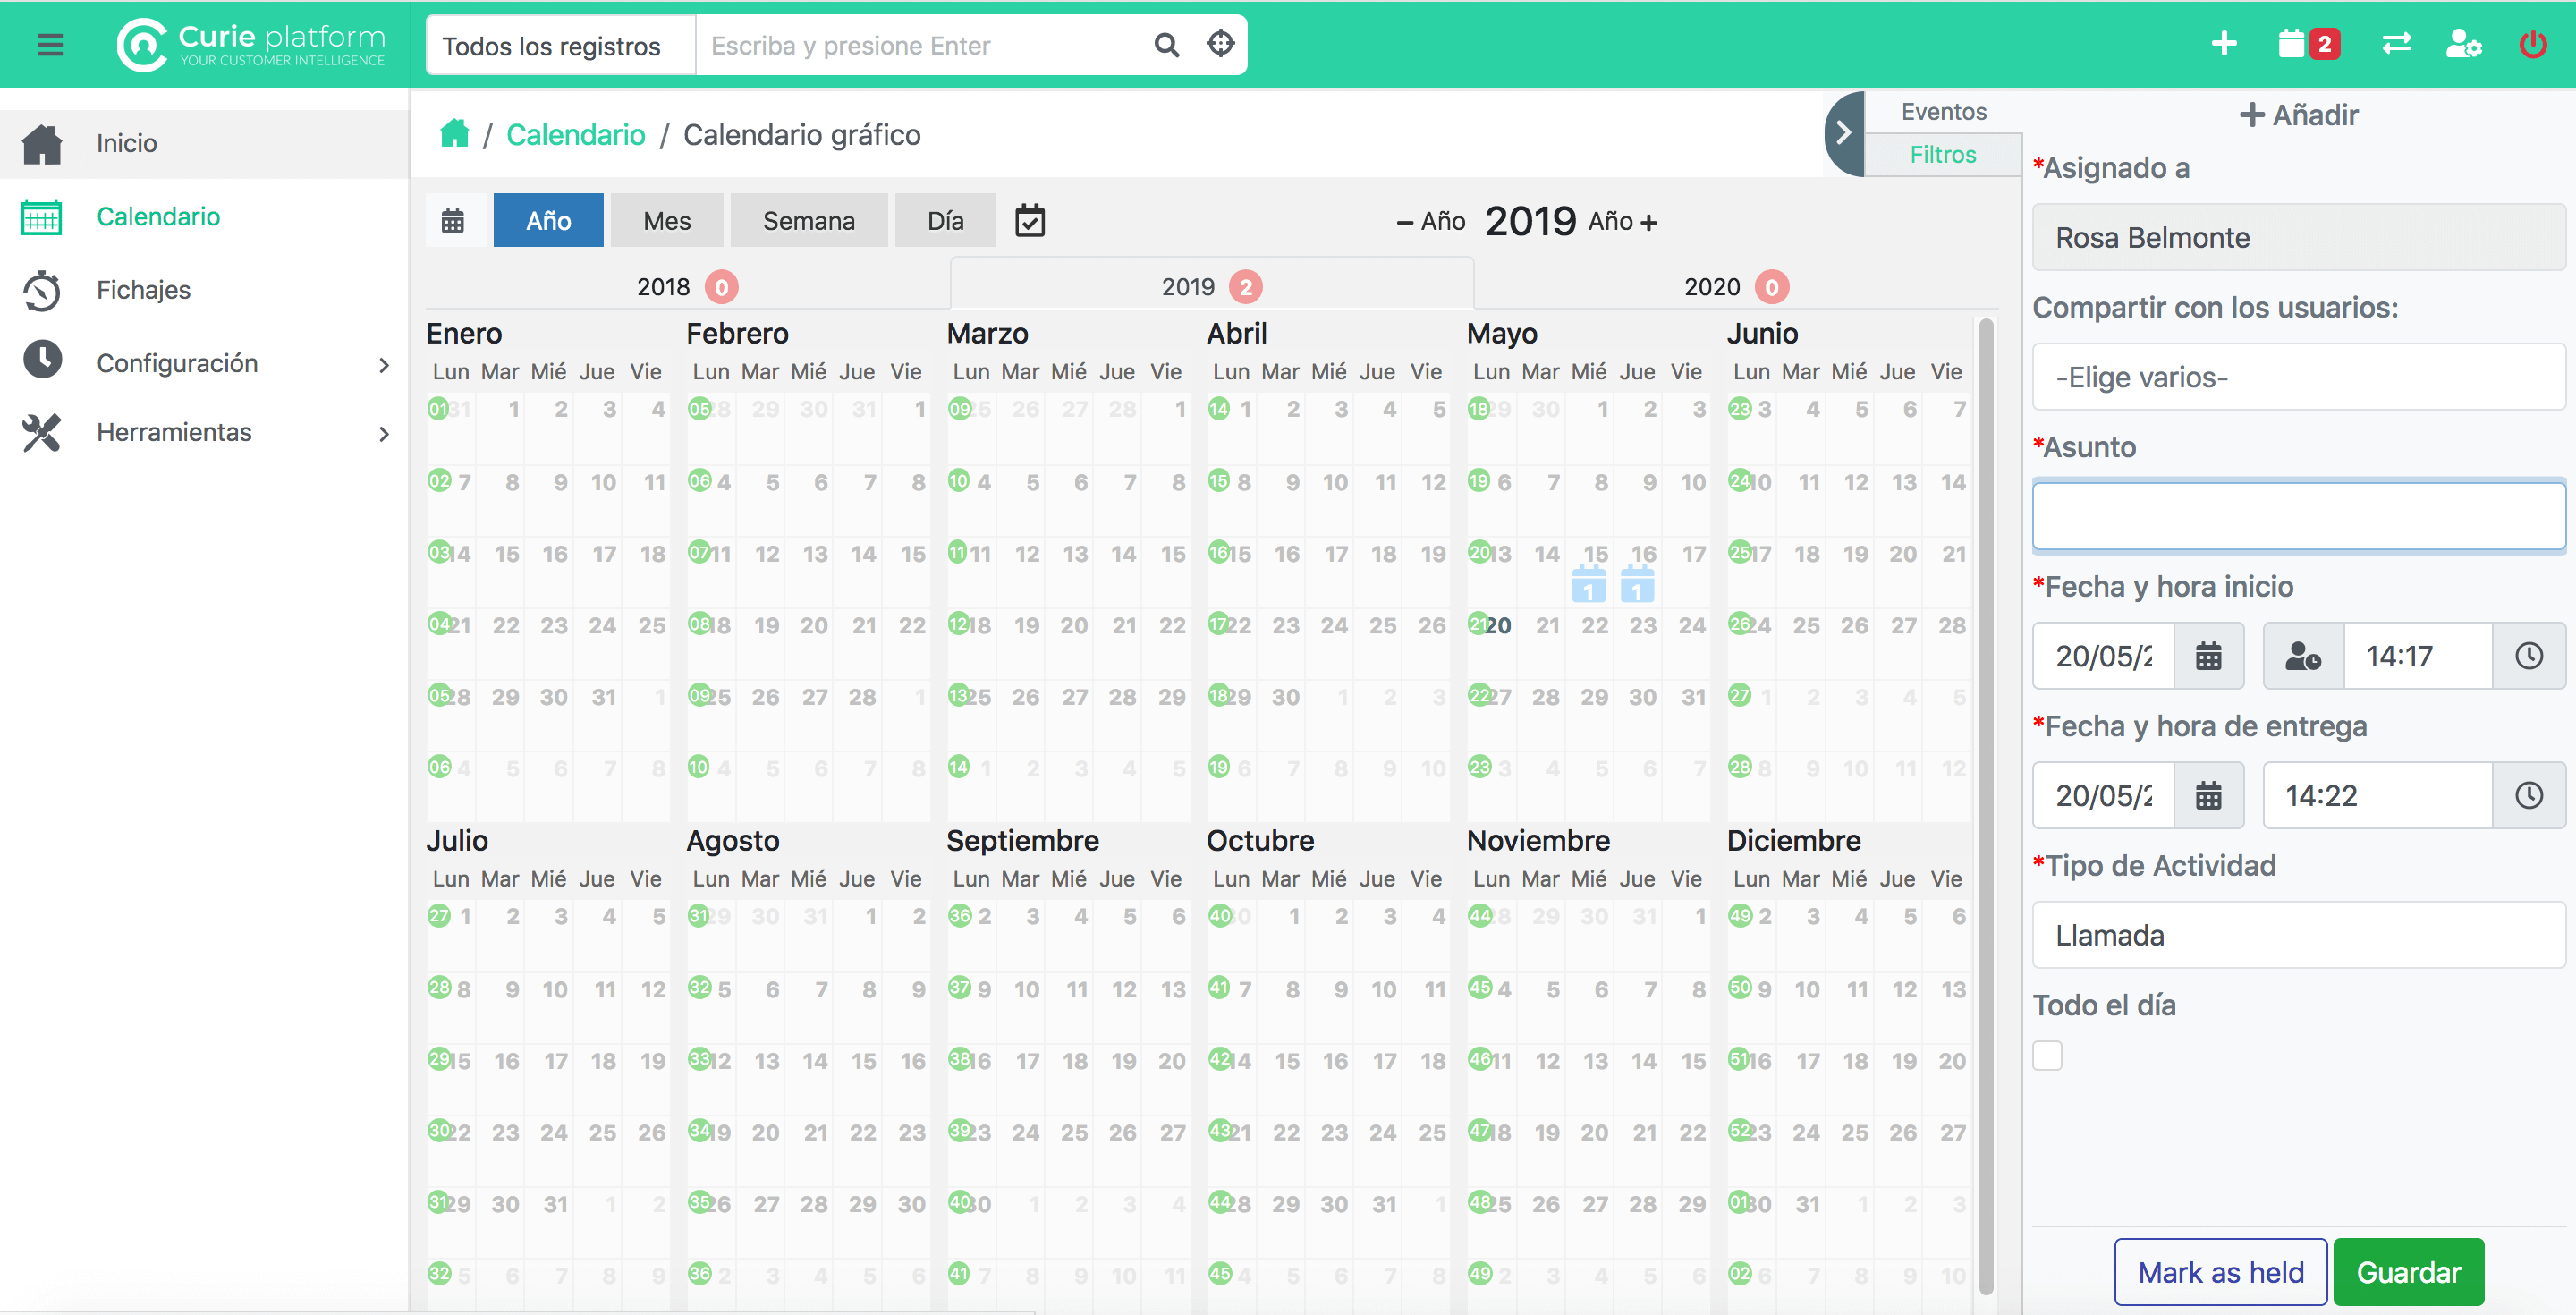Click the red power logout icon

pyautogui.click(x=2532, y=44)
